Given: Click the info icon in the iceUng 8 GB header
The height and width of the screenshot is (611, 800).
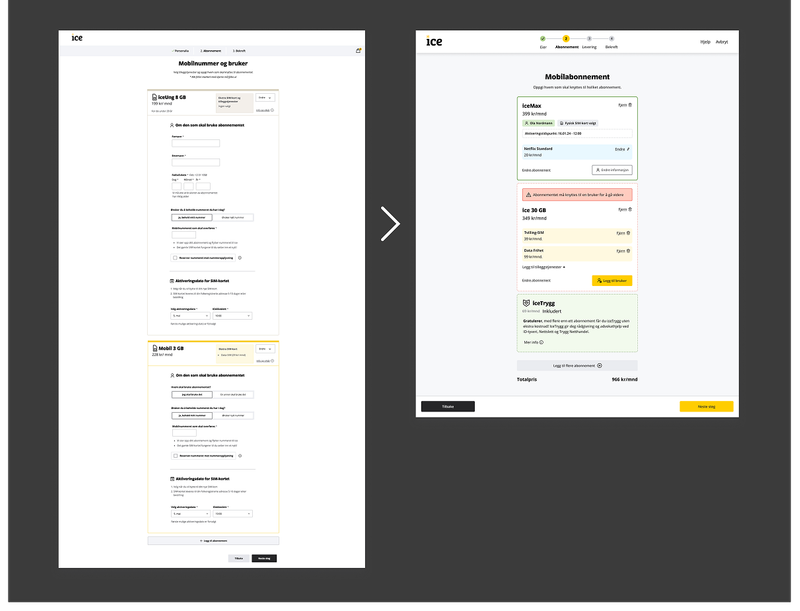Looking at the screenshot, I should point(272,110).
